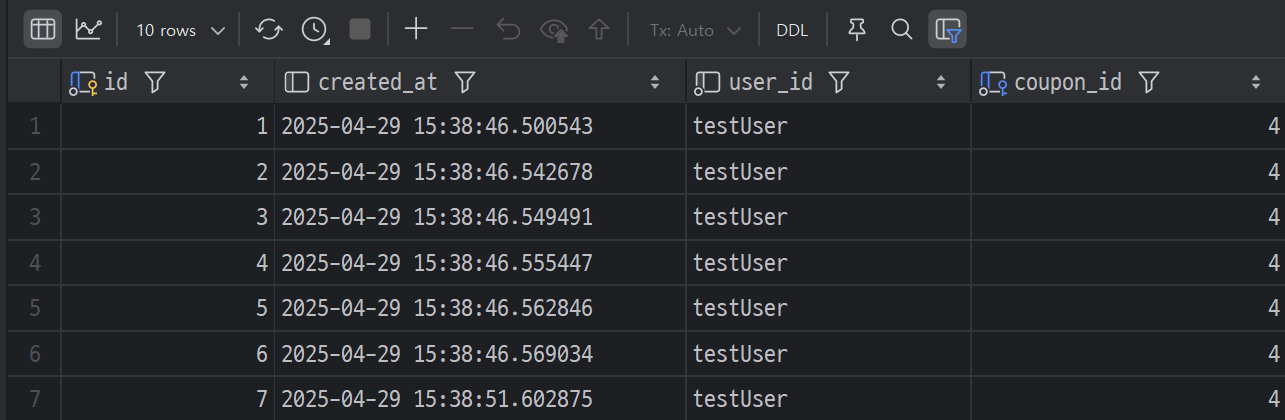The image size is (1285, 420).
Task: Open filter for user_id column
Action: pos(840,82)
